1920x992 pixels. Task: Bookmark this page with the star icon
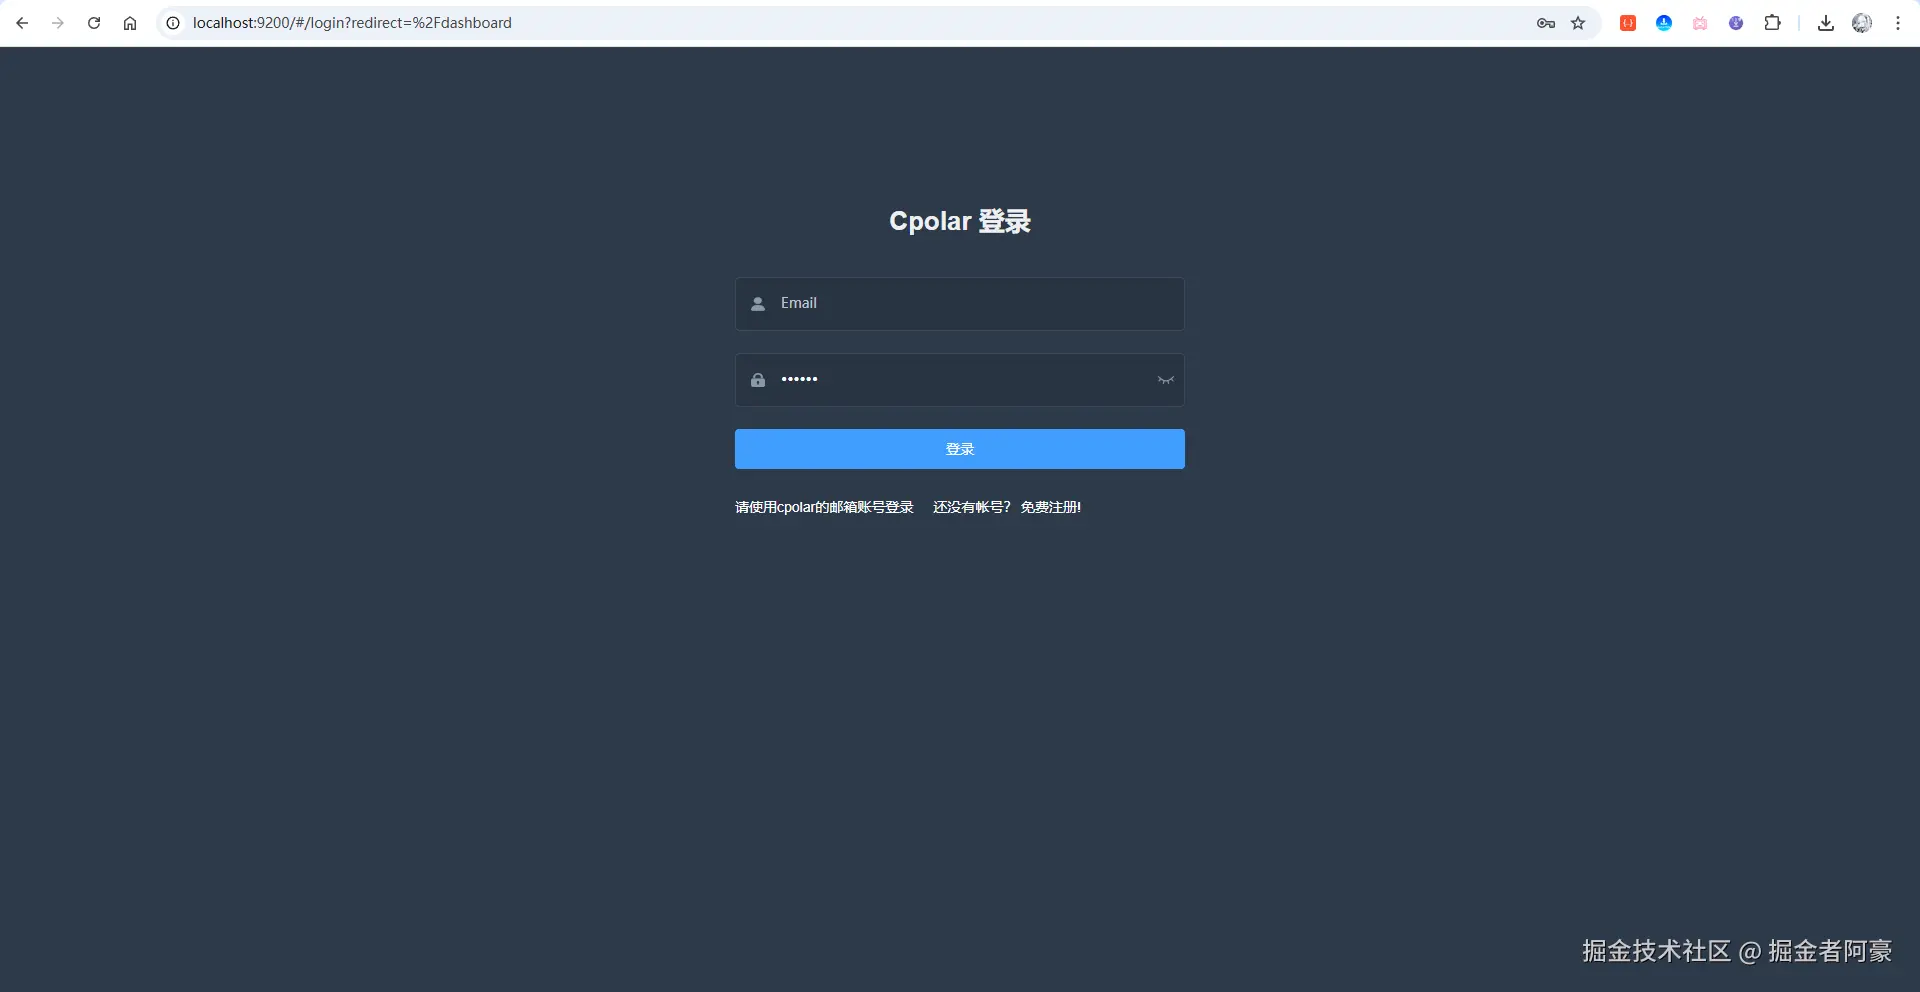point(1578,23)
